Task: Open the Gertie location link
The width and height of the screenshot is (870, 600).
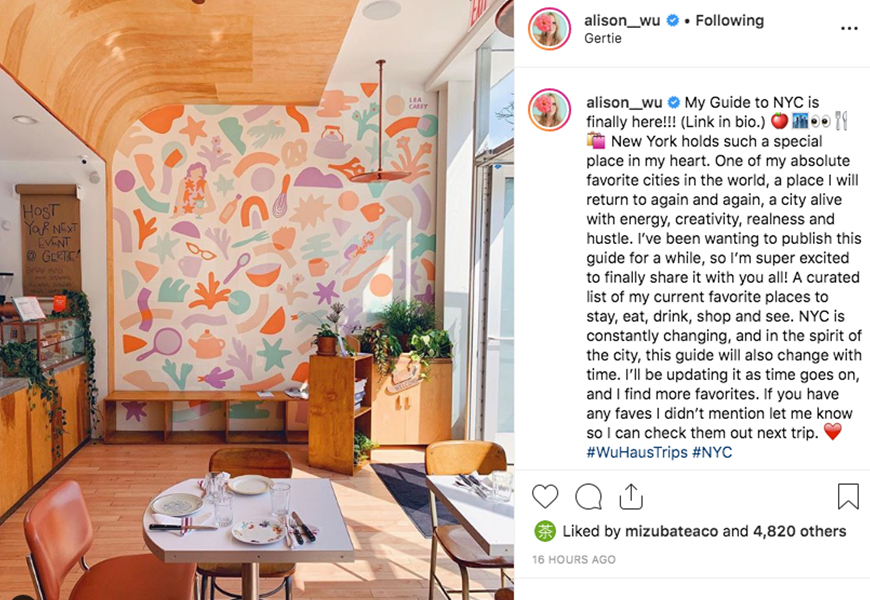Action: [x=603, y=38]
